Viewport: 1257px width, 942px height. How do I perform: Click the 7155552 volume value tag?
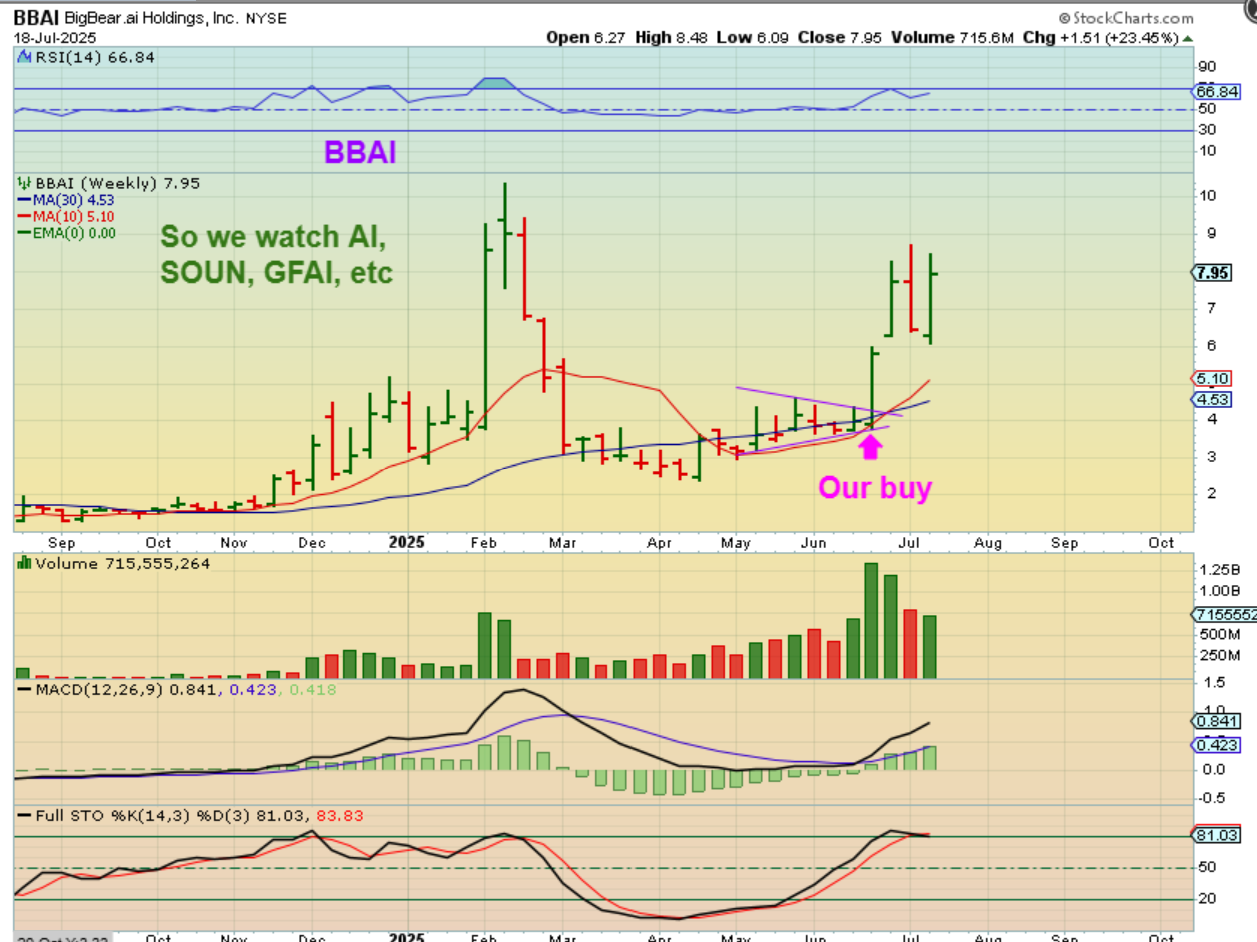(1226, 615)
